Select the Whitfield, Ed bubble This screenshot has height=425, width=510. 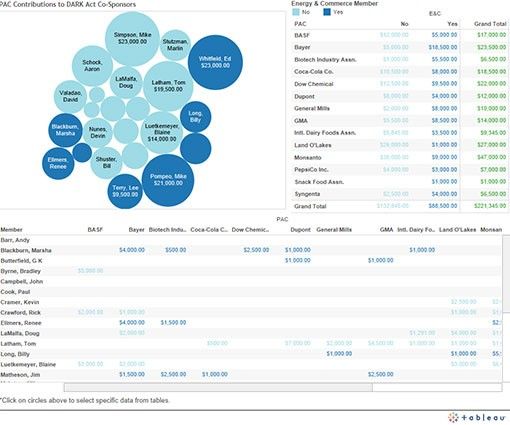coord(215,62)
